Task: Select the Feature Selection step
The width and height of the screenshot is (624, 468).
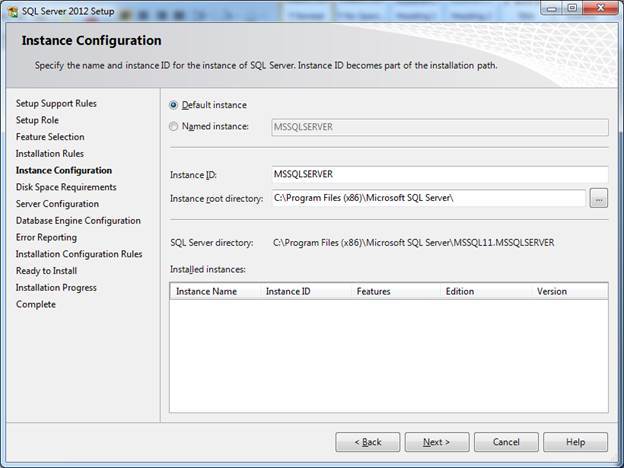Action: pyautogui.click(x=50, y=137)
